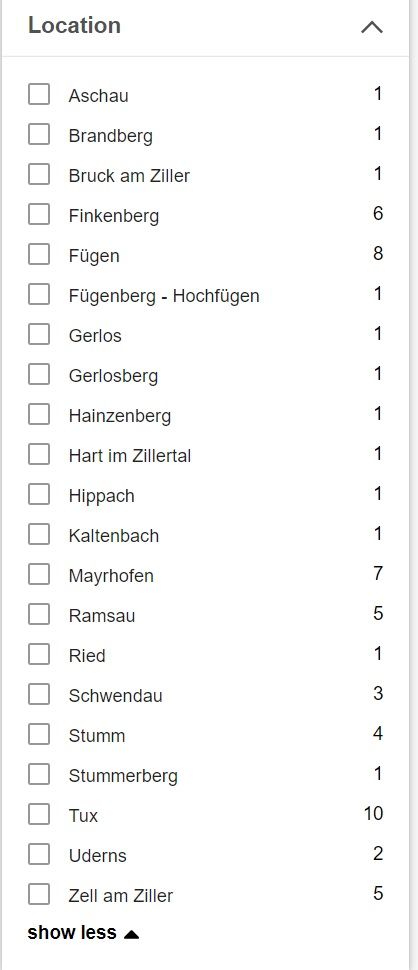Image resolution: width=418 pixels, height=970 pixels.
Task: Collapse the Location filter chevron
Action: pos(372,27)
